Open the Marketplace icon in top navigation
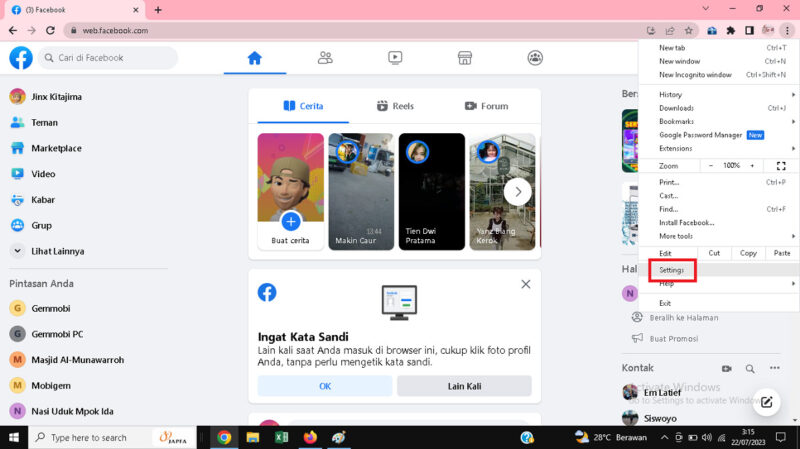The image size is (800, 449). point(465,58)
